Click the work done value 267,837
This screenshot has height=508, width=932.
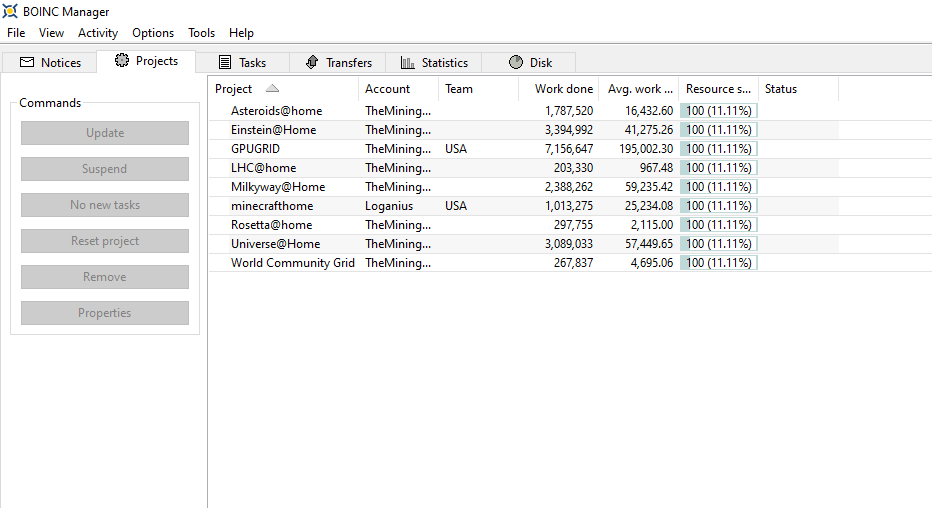(x=573, y=263)
